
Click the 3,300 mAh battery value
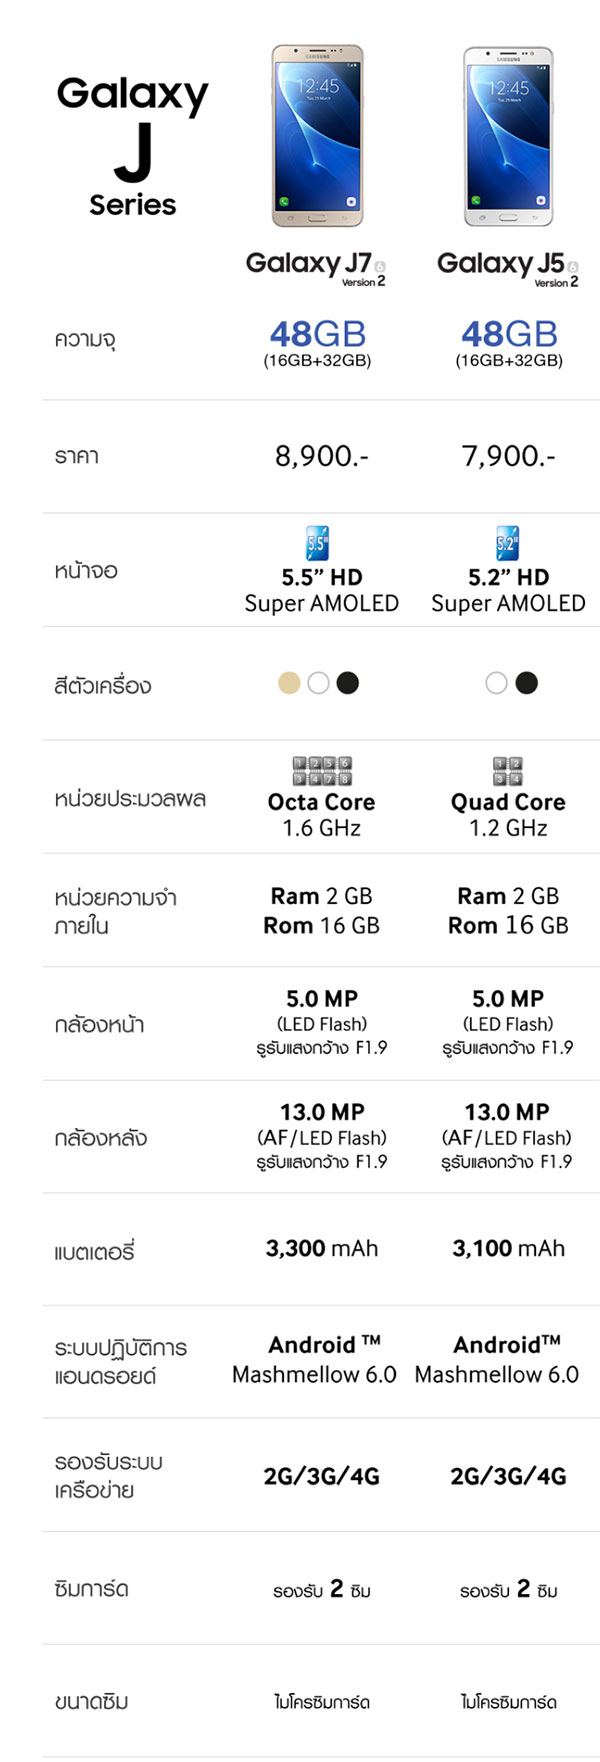[x=322, y=1248]
